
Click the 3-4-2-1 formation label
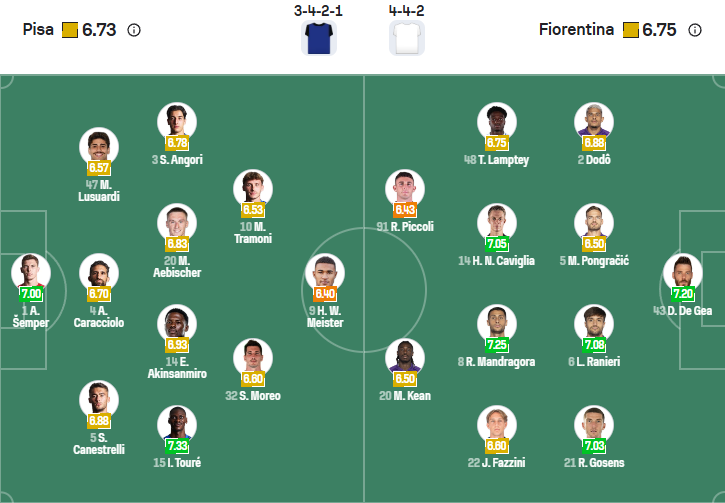click(x=319, y=10)
